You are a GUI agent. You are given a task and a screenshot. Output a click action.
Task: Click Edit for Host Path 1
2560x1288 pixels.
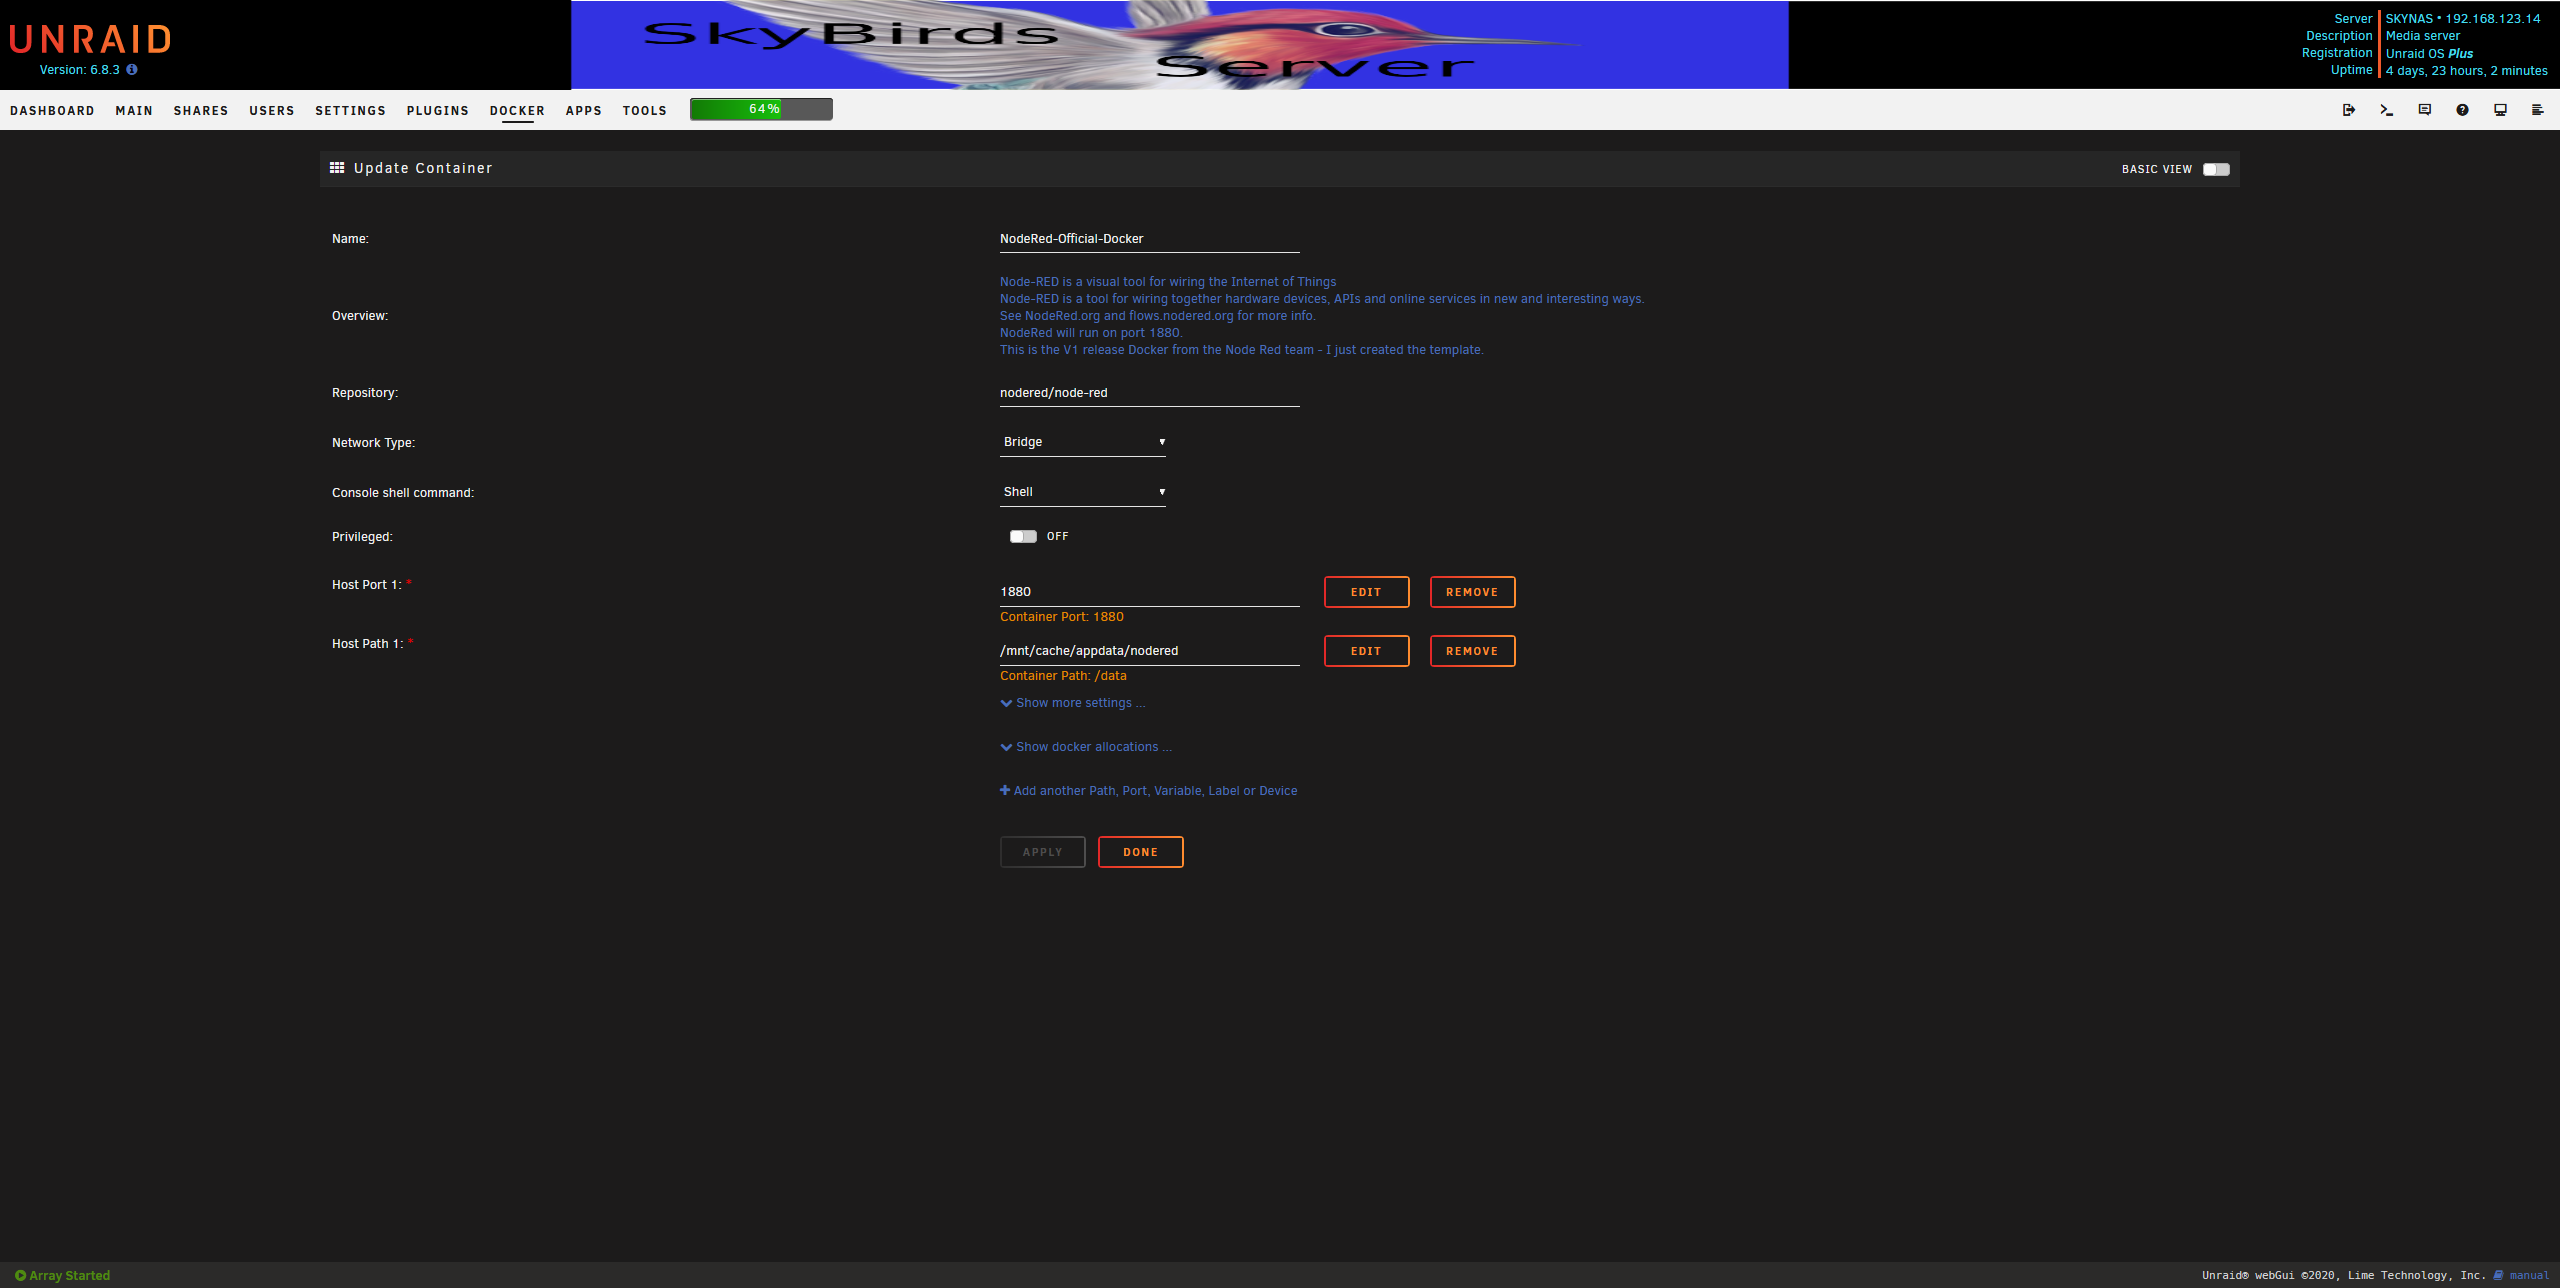tap(1366, 651)
